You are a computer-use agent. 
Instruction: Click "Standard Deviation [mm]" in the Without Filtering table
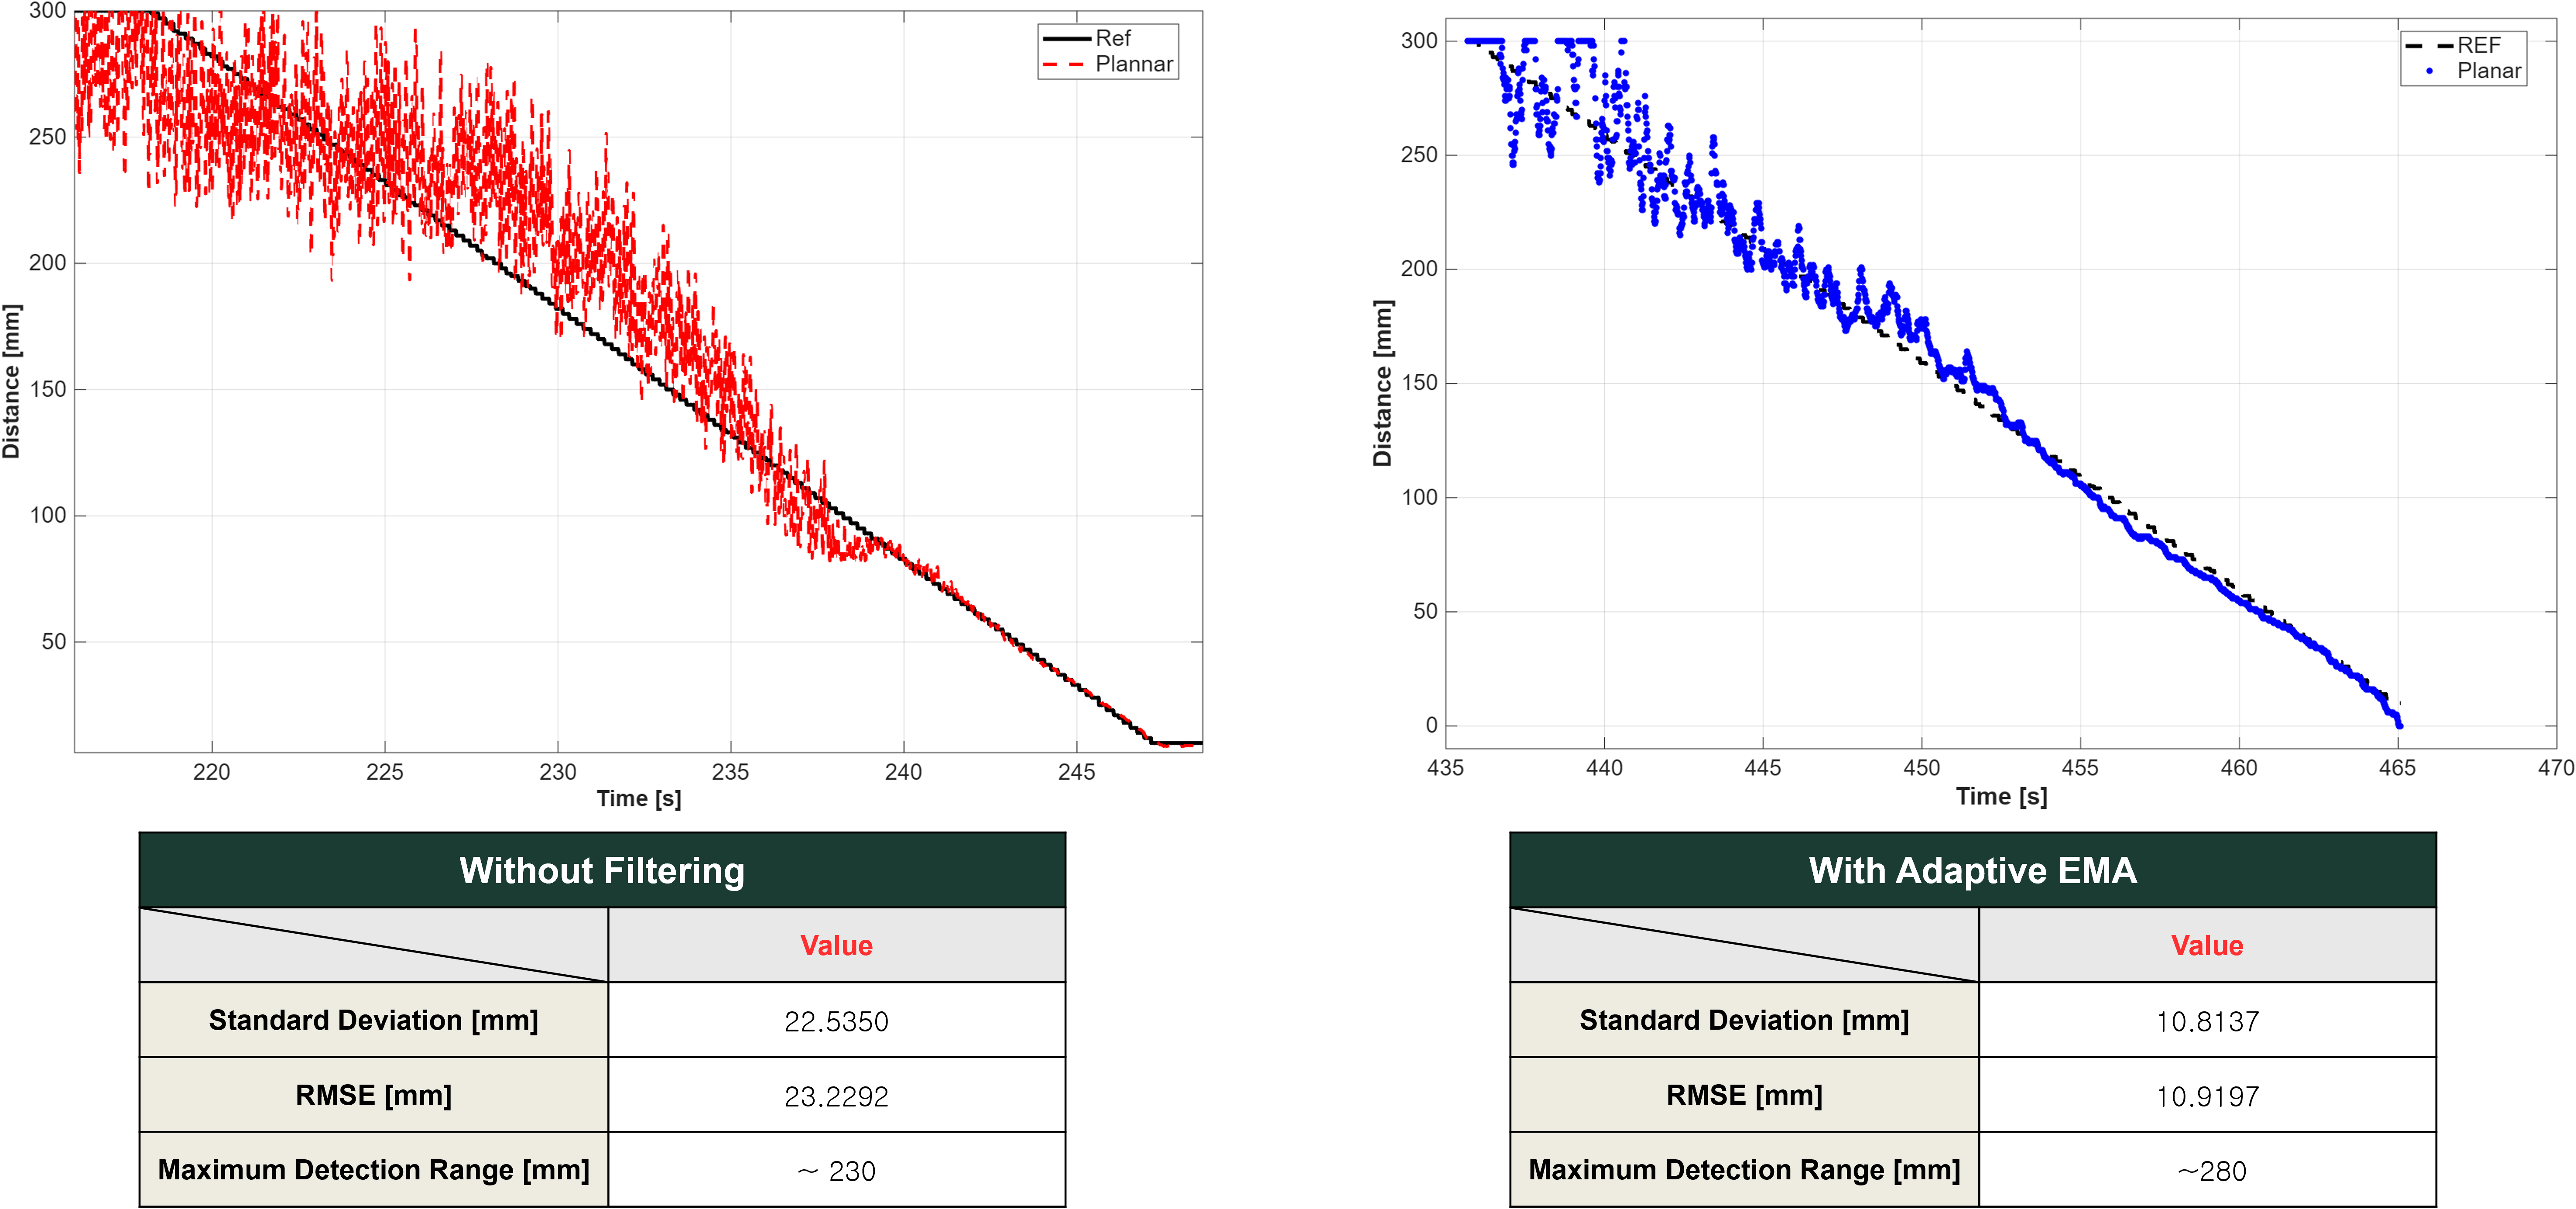[373, 1020]
